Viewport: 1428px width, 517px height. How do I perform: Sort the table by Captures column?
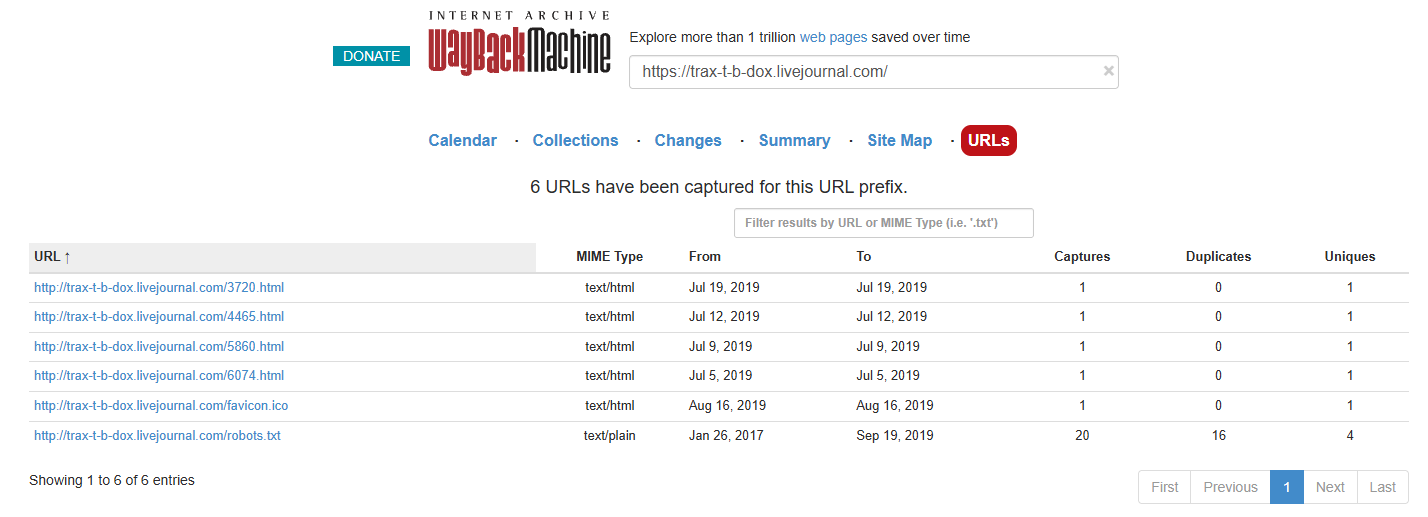1082,257
